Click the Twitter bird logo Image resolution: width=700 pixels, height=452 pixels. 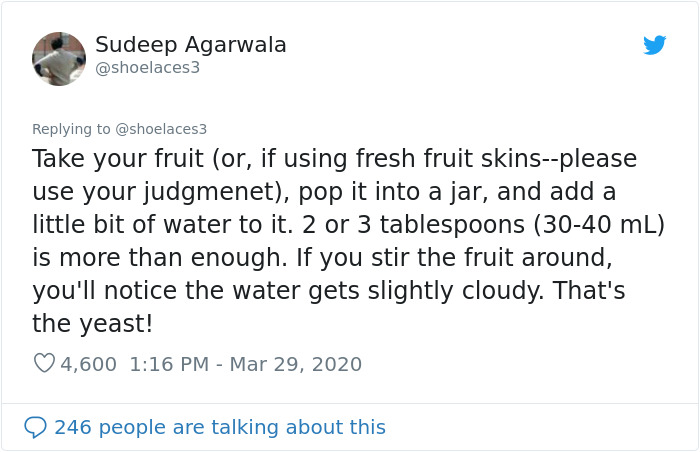coord(654,45)
